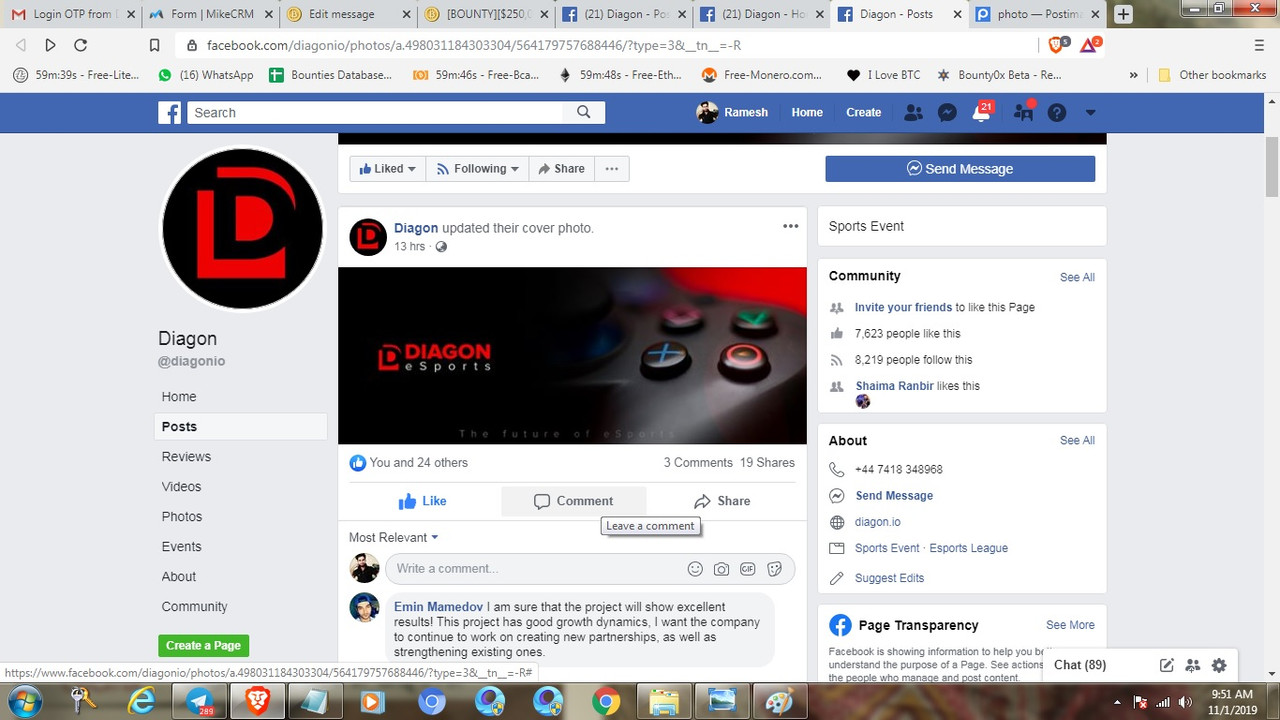This screenshot has height=720, width=1280.
Task: Select Community in the page sidebar
Action: point(194,607)
